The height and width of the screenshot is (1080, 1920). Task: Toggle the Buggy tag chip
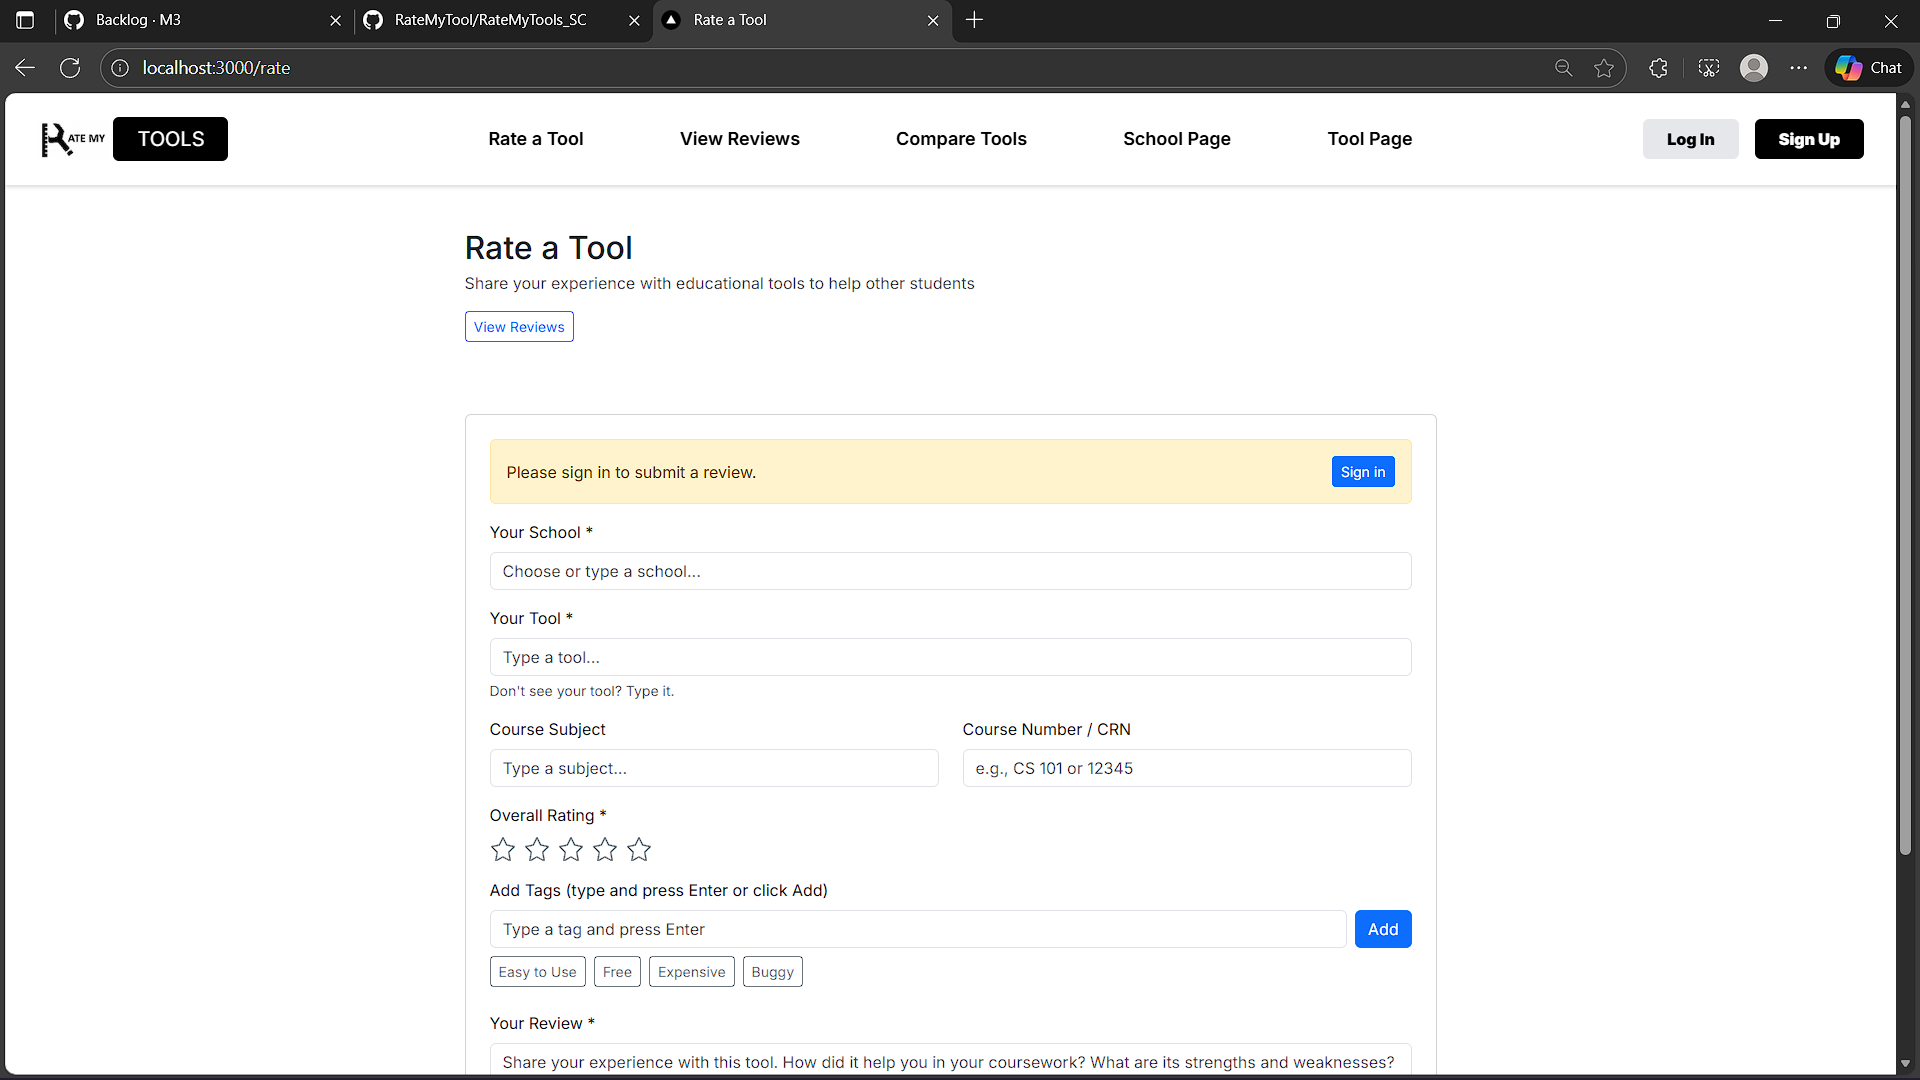point(772,972)
